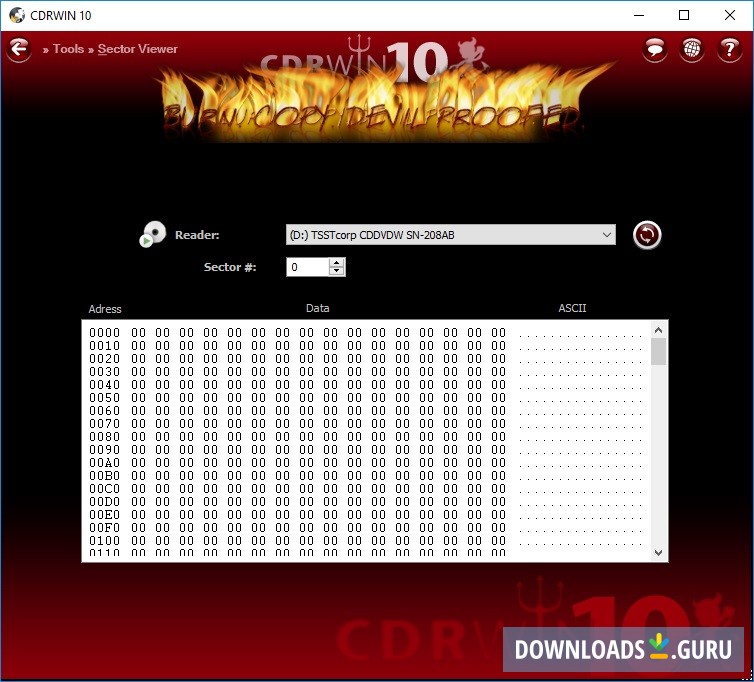Viewport: 754px width, 682px height.
Task: Click into the Sector # input field
Action: 308,267
